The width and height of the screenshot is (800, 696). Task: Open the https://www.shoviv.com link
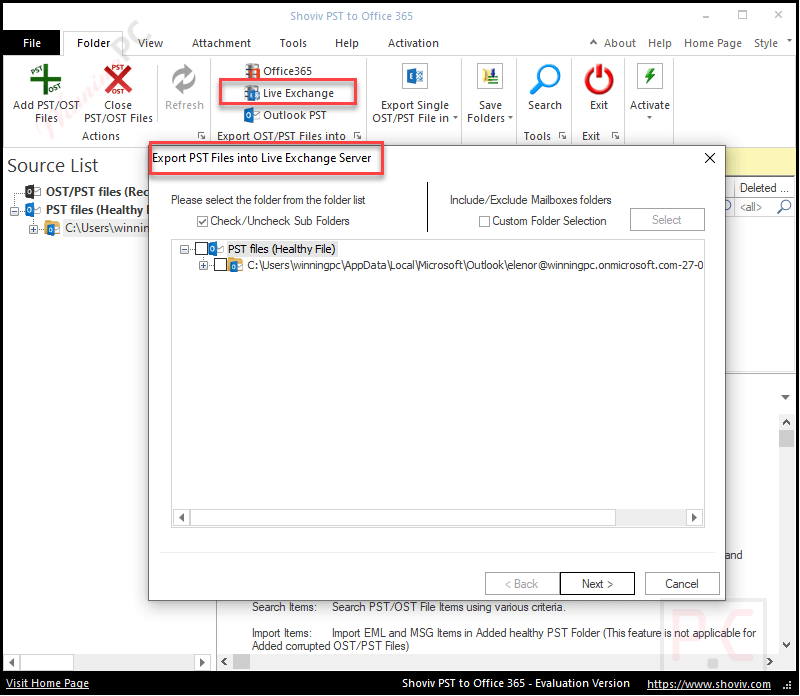pos(708,684)
